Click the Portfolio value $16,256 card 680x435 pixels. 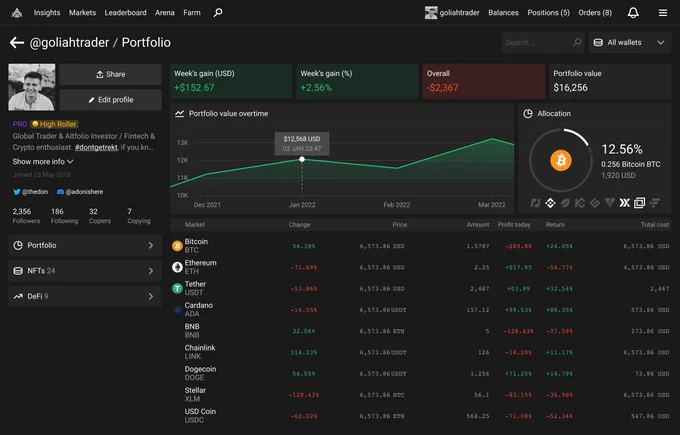click(x=610, y=81)
